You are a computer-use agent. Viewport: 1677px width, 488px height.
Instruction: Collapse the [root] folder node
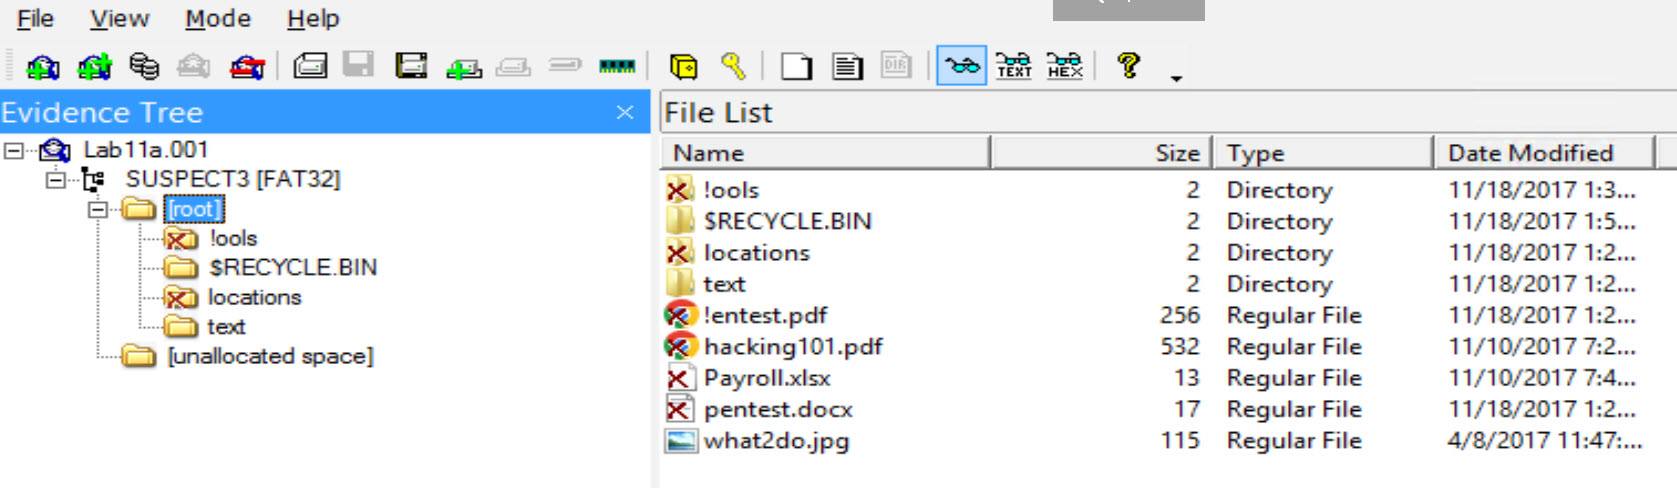tap(97, 209)
